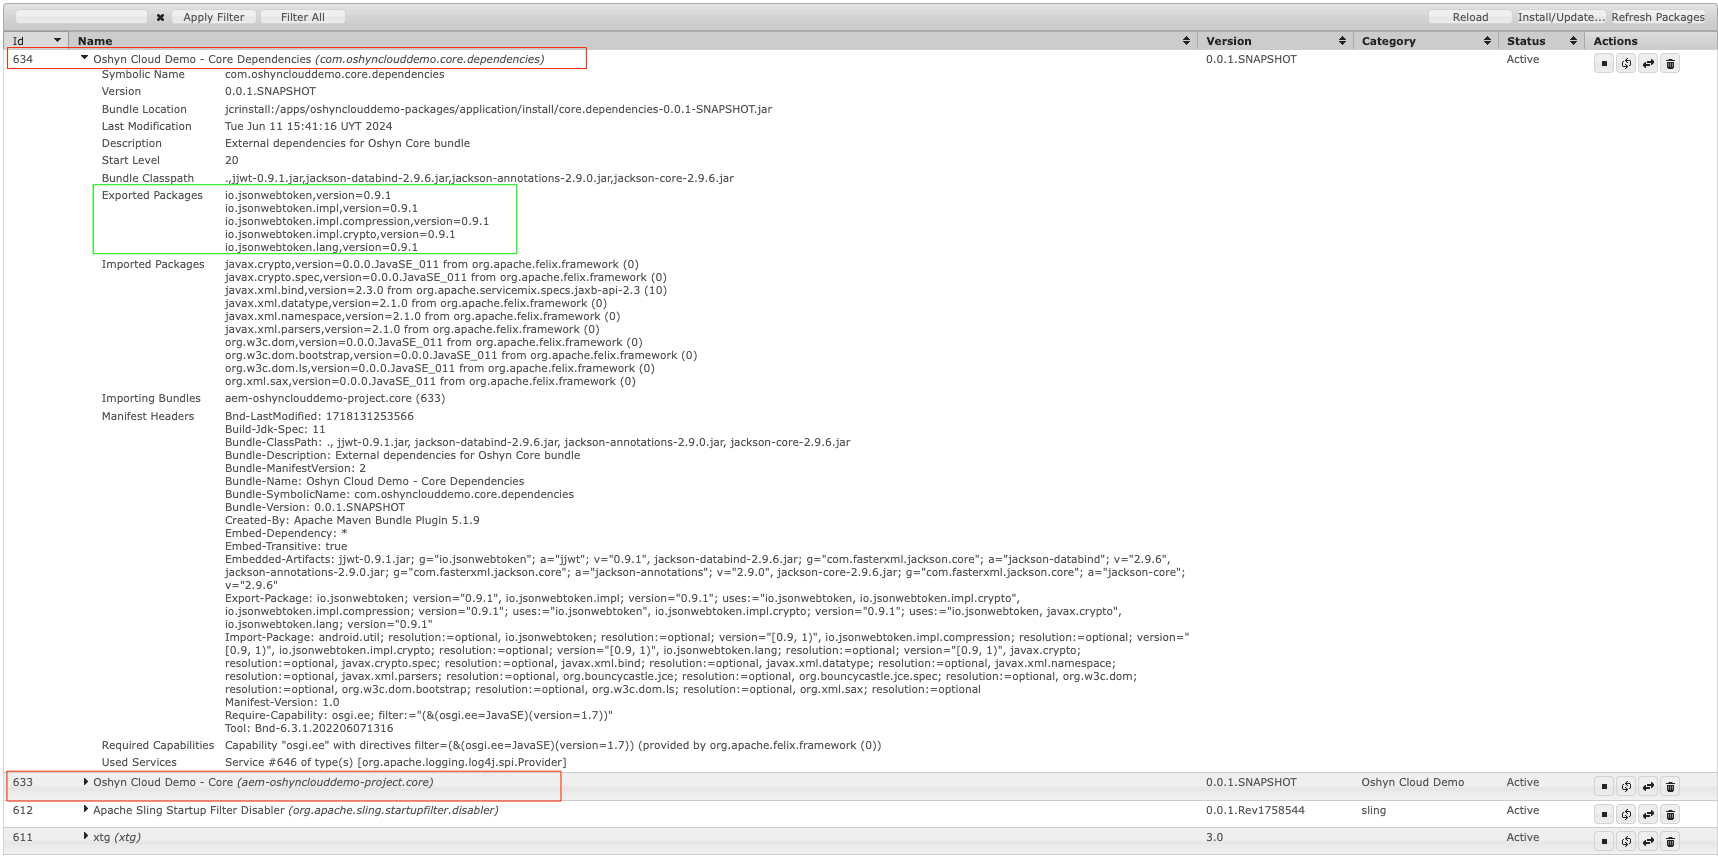This screenshot has width=1718, height=856.
Task: Expand Oshyn Cloud Demo - Core bundle 633
Action: (x=85, y=782)
